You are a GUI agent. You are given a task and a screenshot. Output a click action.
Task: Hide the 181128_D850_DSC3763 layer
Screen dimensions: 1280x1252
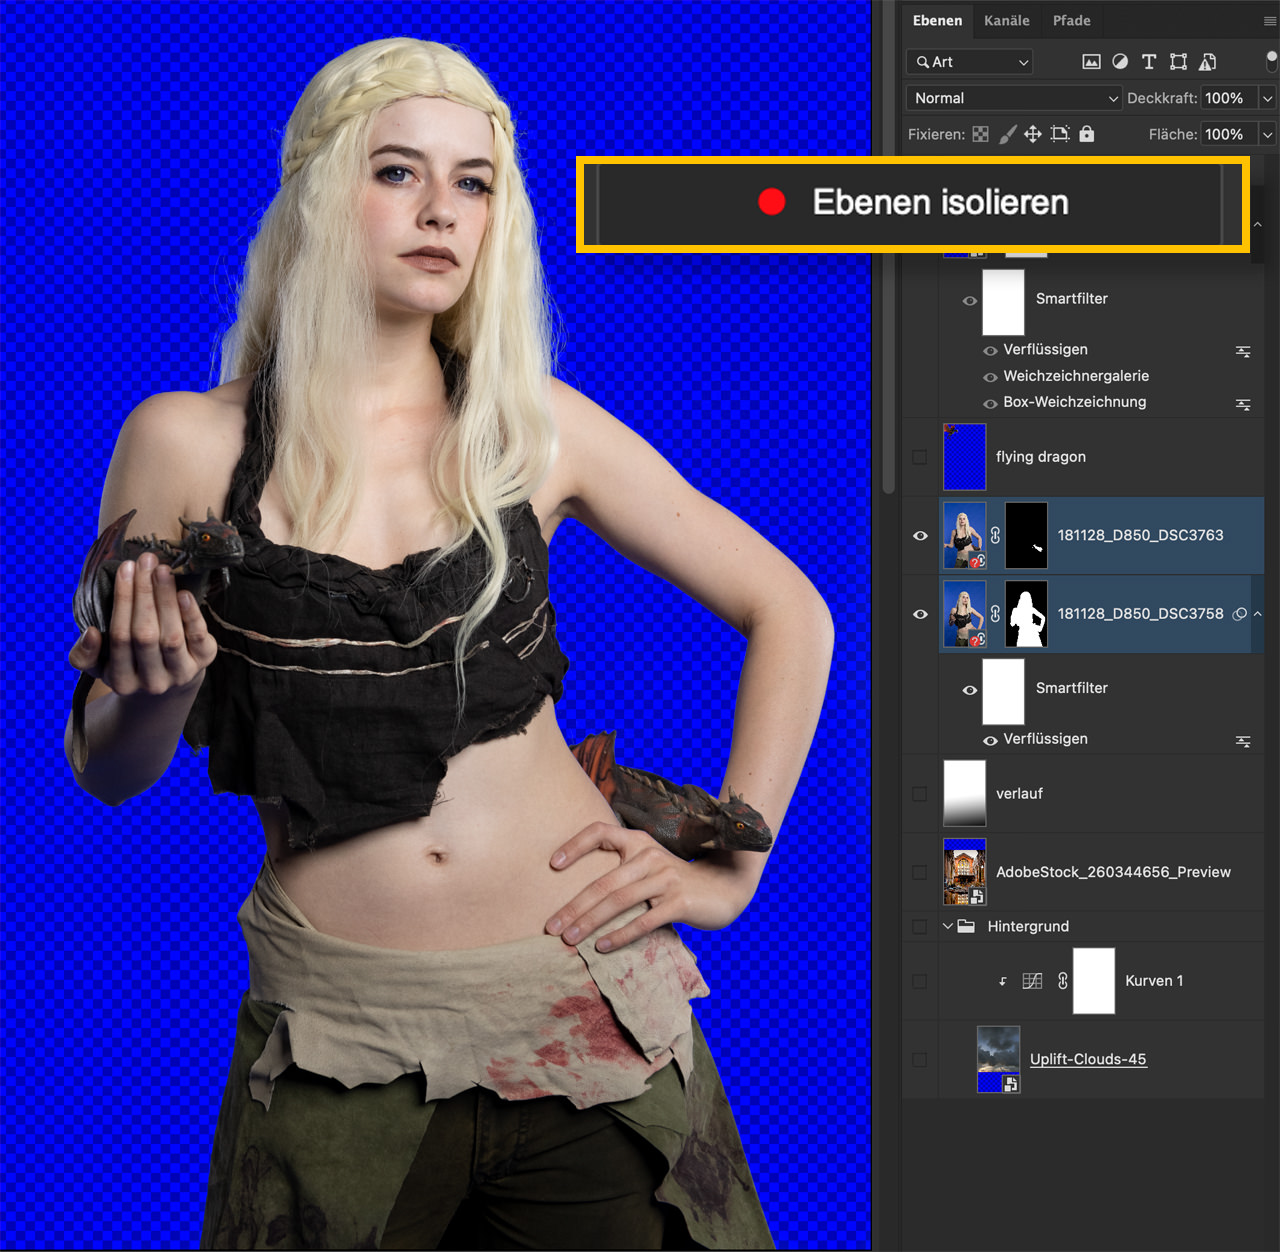coord(920,536)
